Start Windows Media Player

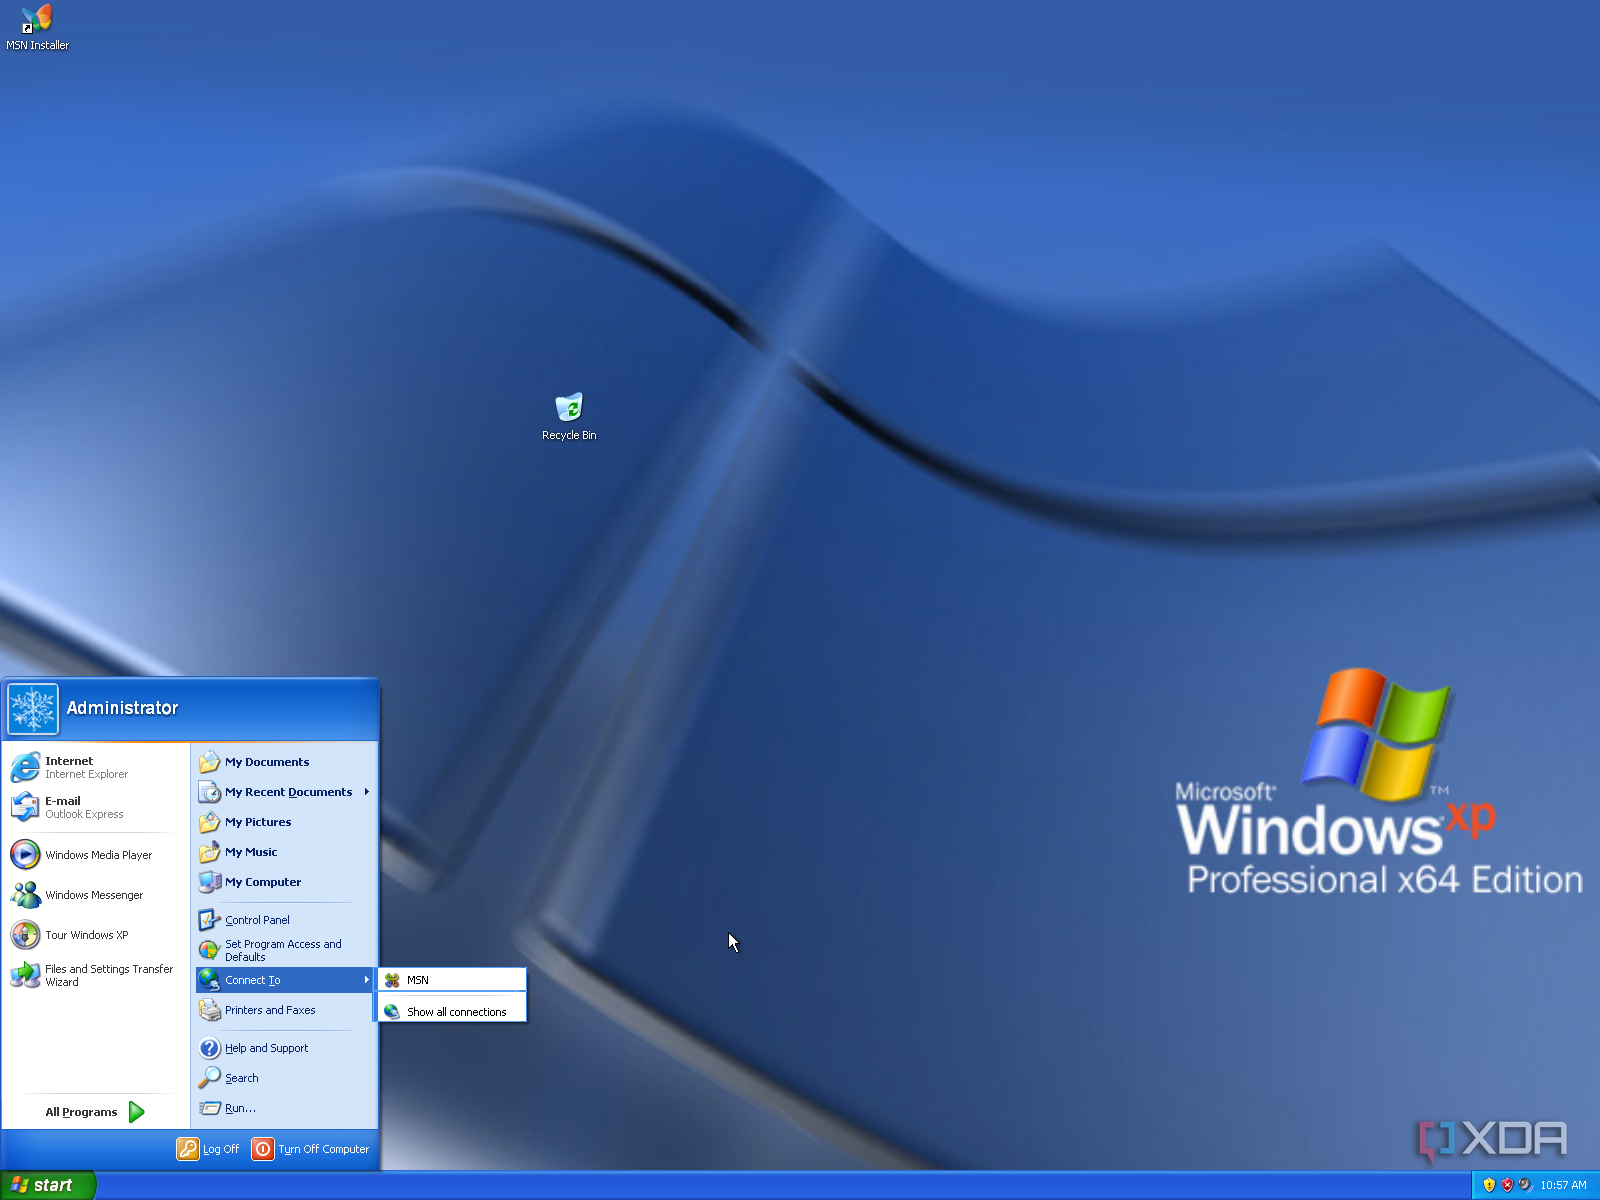click(96, 855)
